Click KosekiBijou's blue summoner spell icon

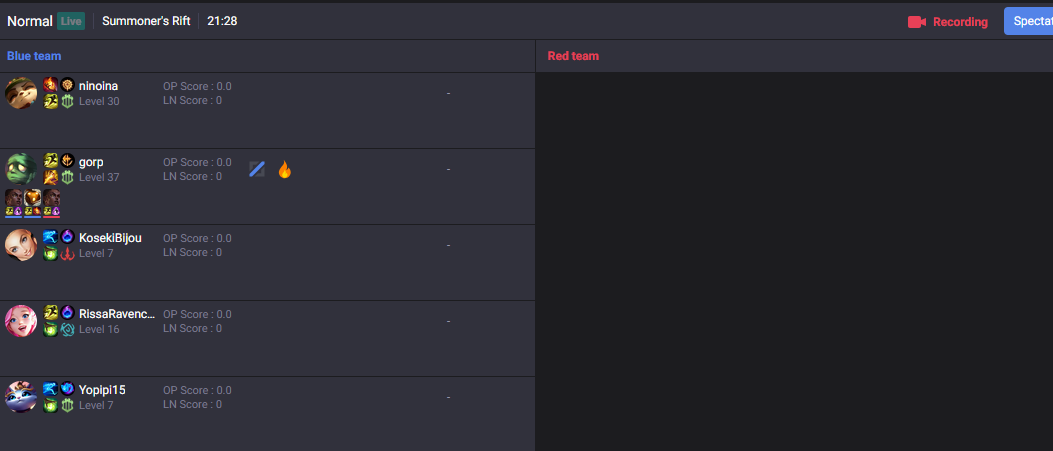50,237
